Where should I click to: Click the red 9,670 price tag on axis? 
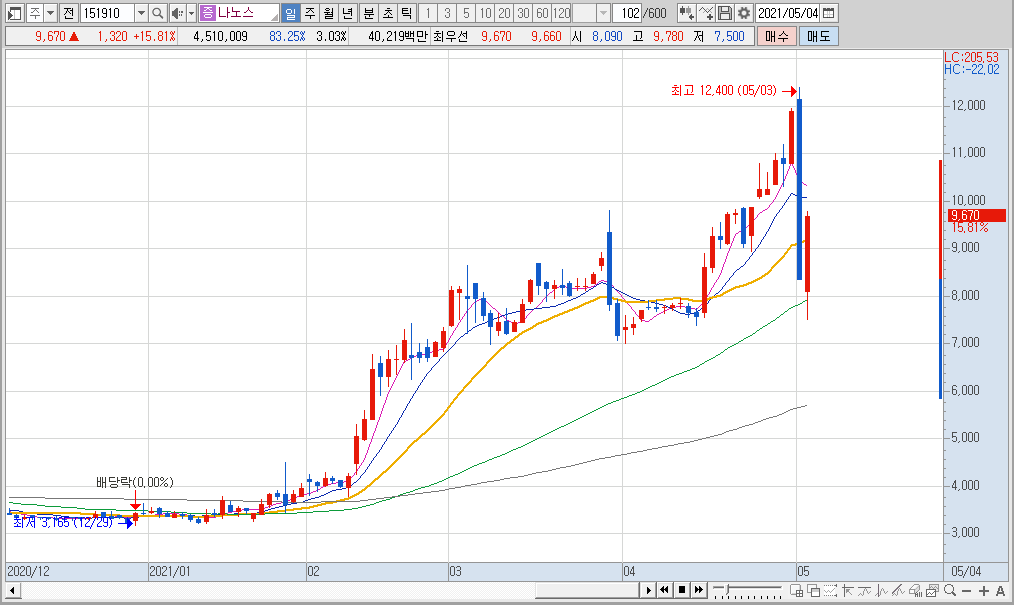click(x=977, y=215)
